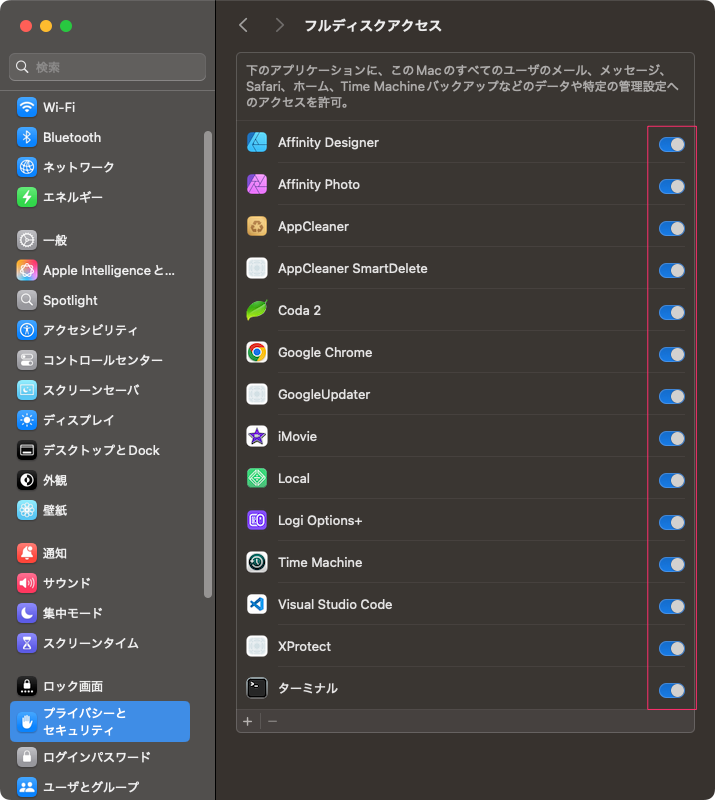Open ディスプレイ settings pane
The height and width of the screenshot is (800, 715).
[78, 420]
